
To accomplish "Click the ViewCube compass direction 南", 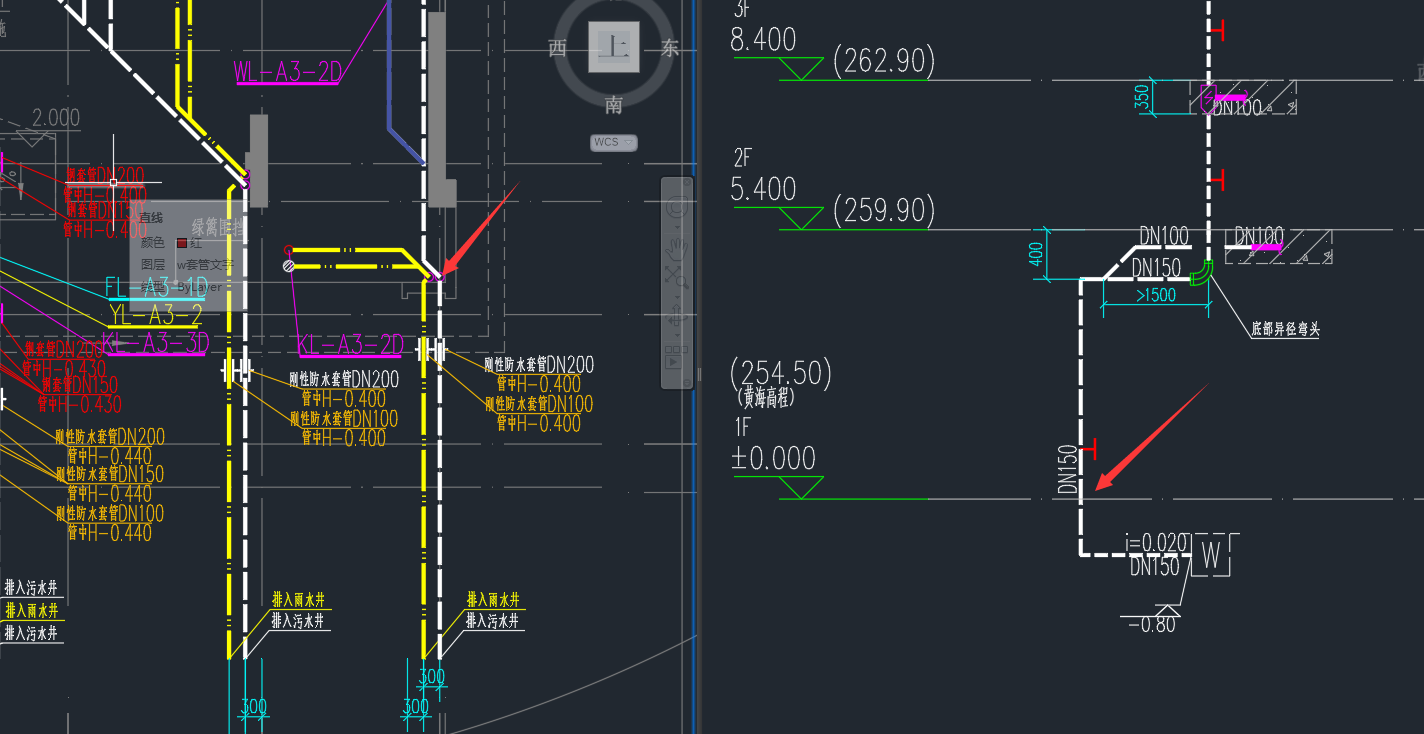I will coord(613,104).
